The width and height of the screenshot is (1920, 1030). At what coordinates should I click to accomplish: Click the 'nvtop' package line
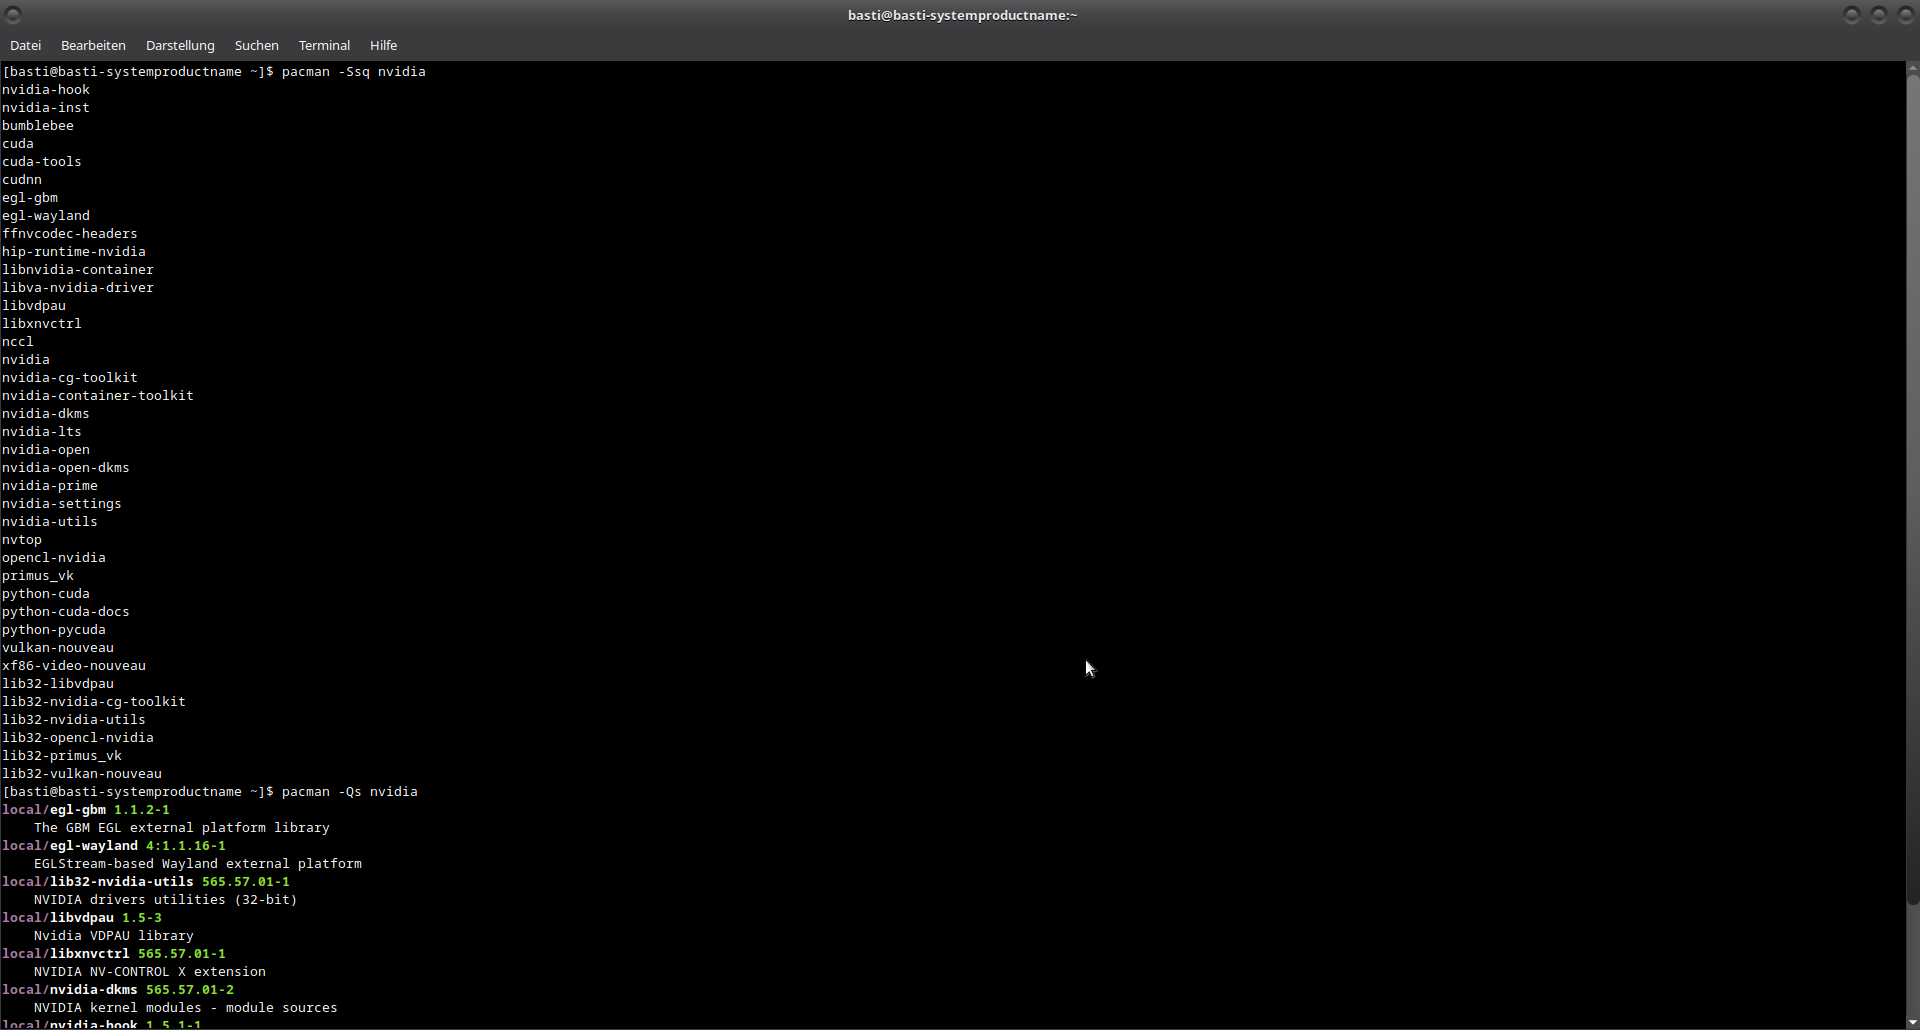click(22, 540)
